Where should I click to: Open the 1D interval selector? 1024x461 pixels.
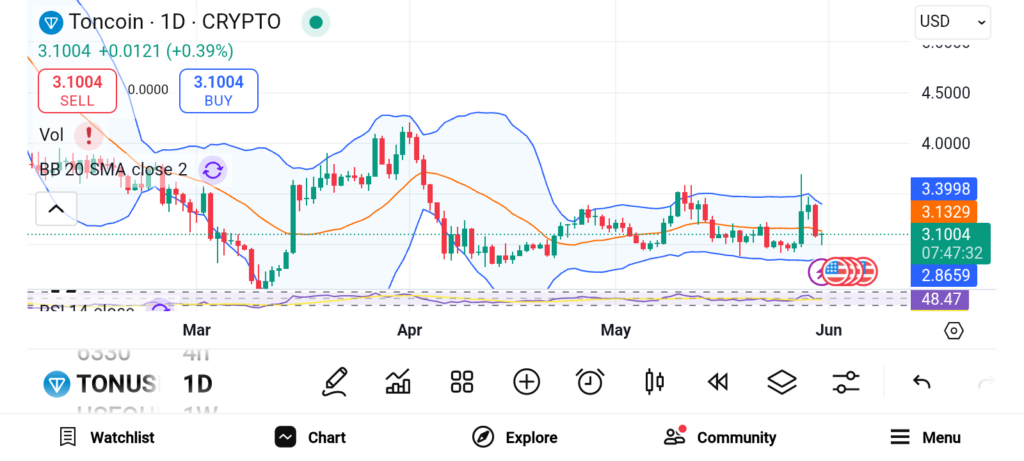click(x=197, y=383)
